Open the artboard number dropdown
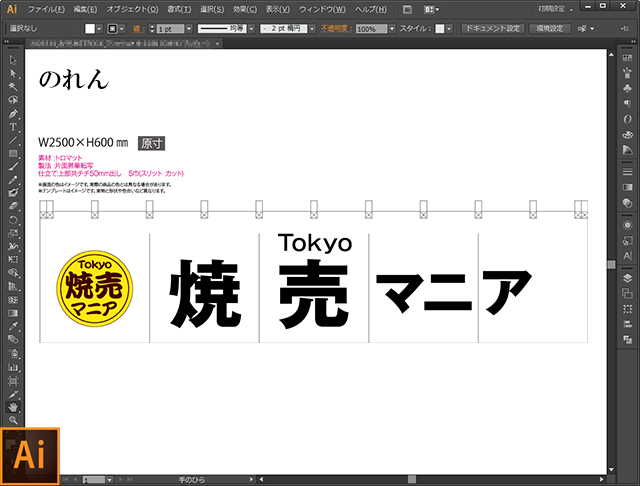 pyautogui.click(x=109, y=480)
